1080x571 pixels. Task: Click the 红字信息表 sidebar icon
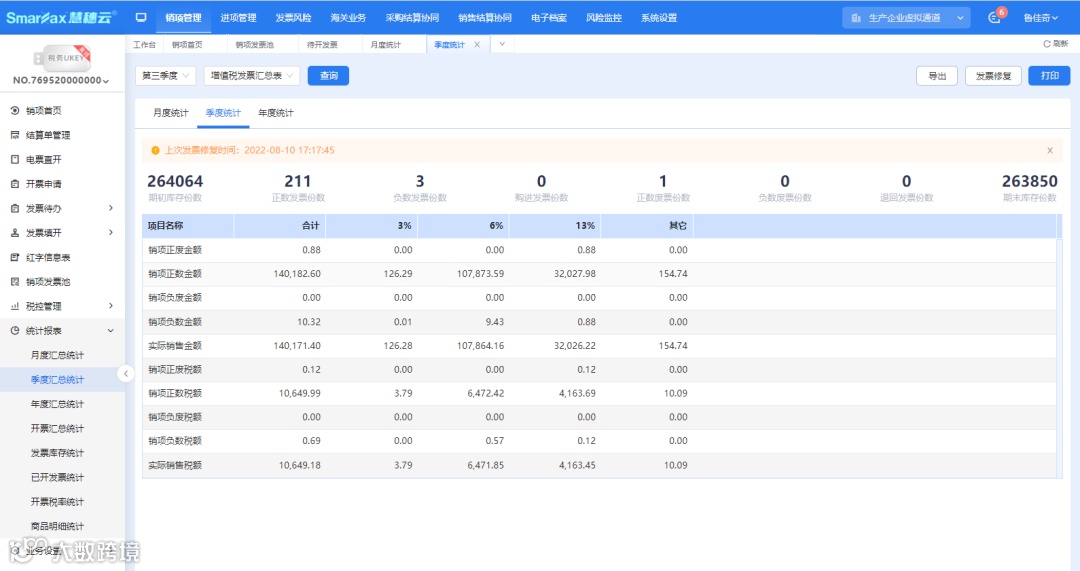coord(14,257)
